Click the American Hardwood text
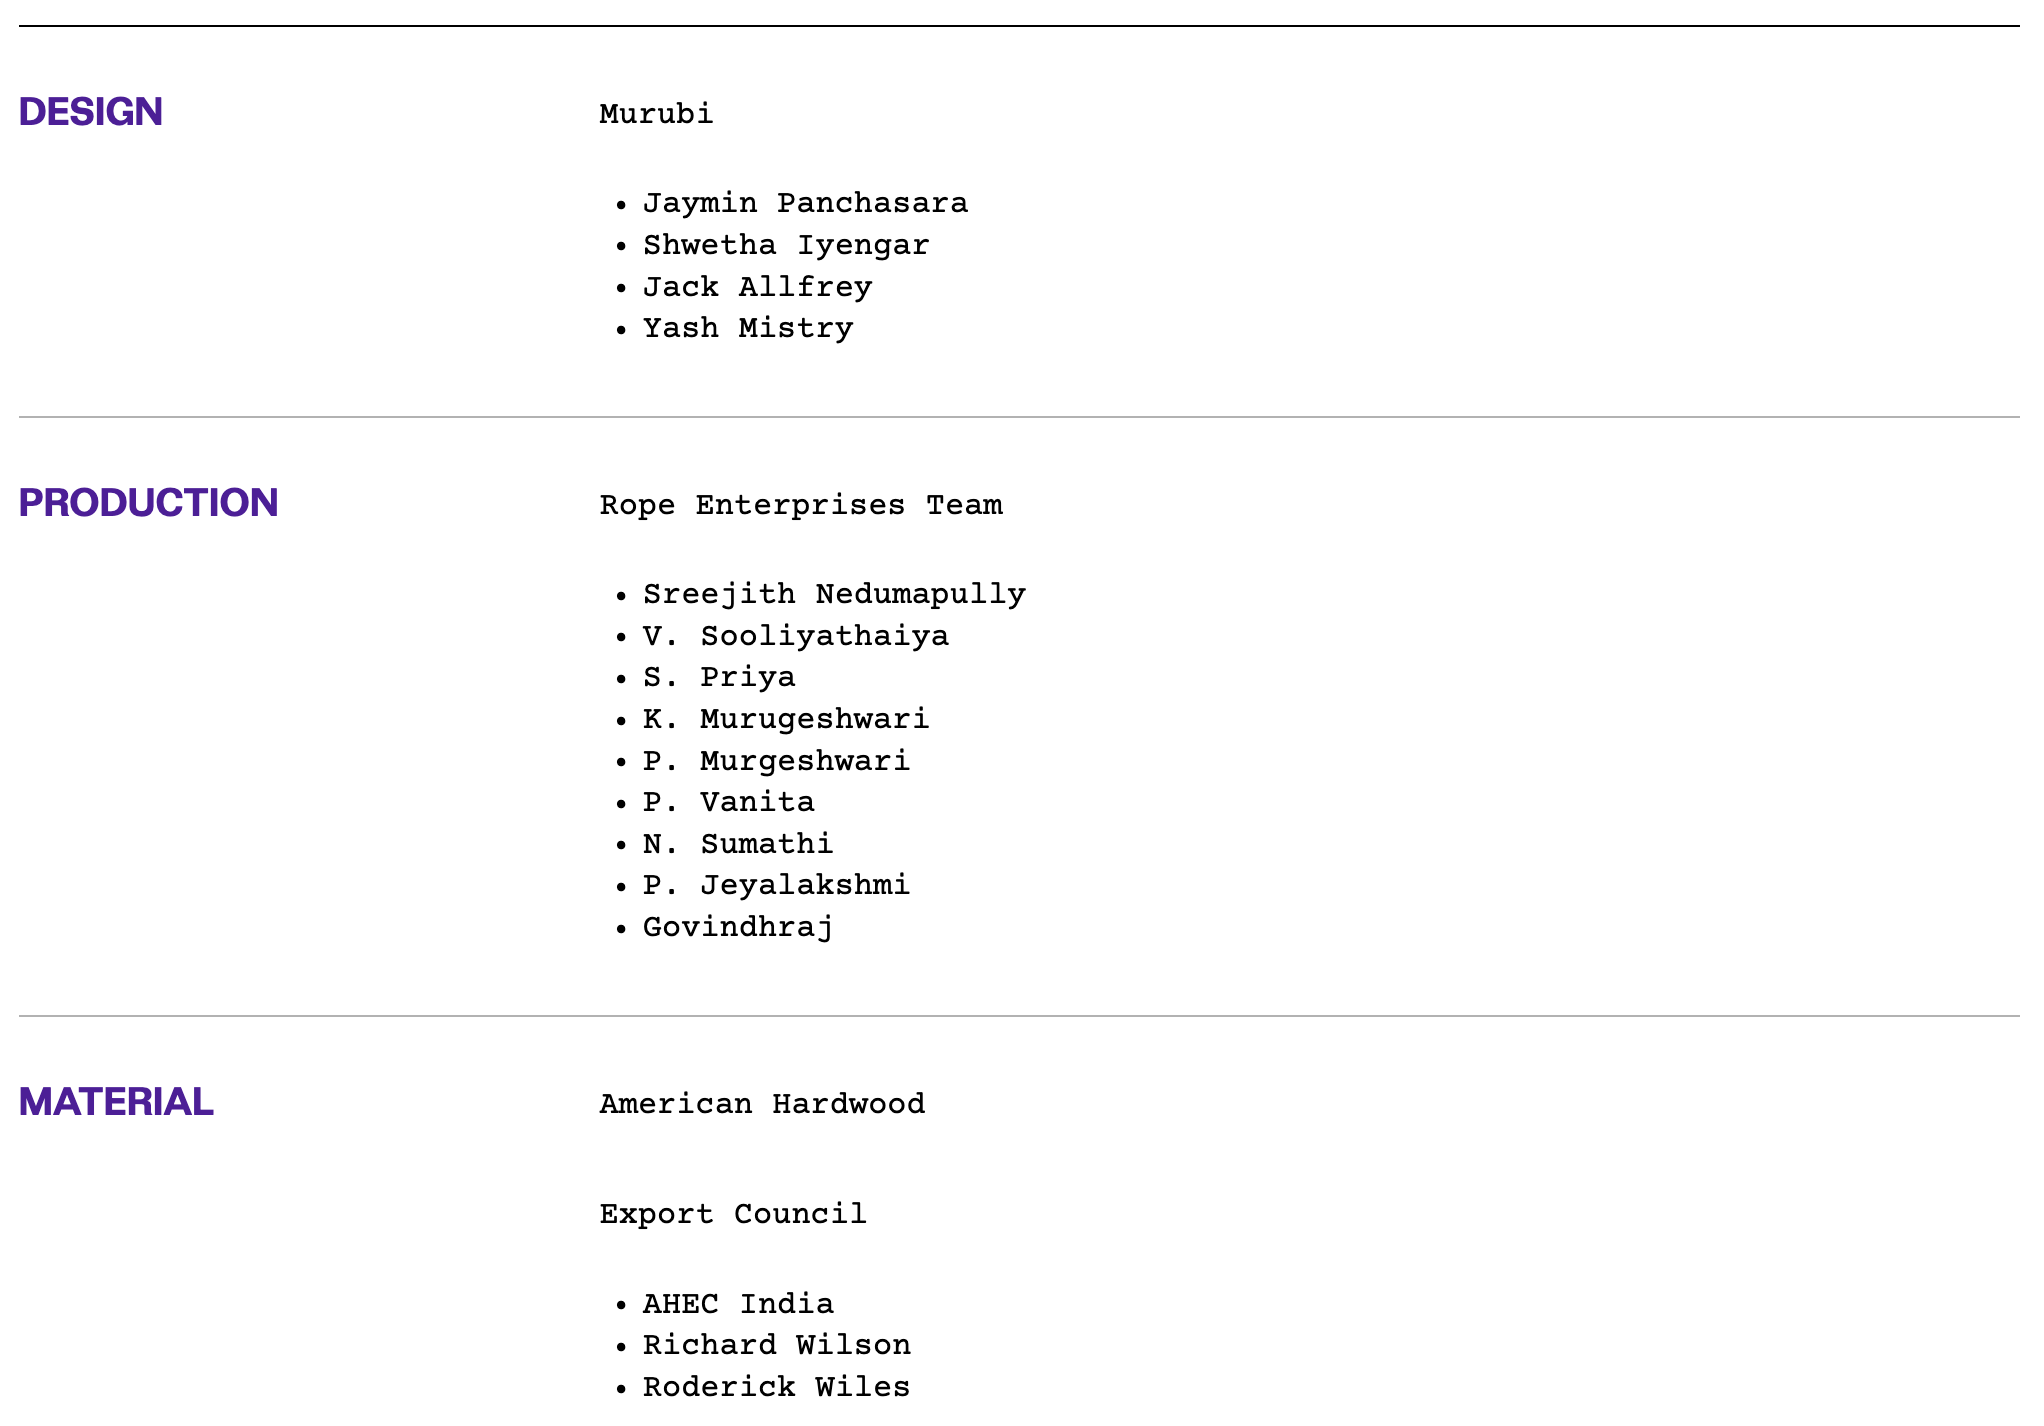This screenshot has height=1426, width=2044. pyautogui.click(x=762, y=1104)
